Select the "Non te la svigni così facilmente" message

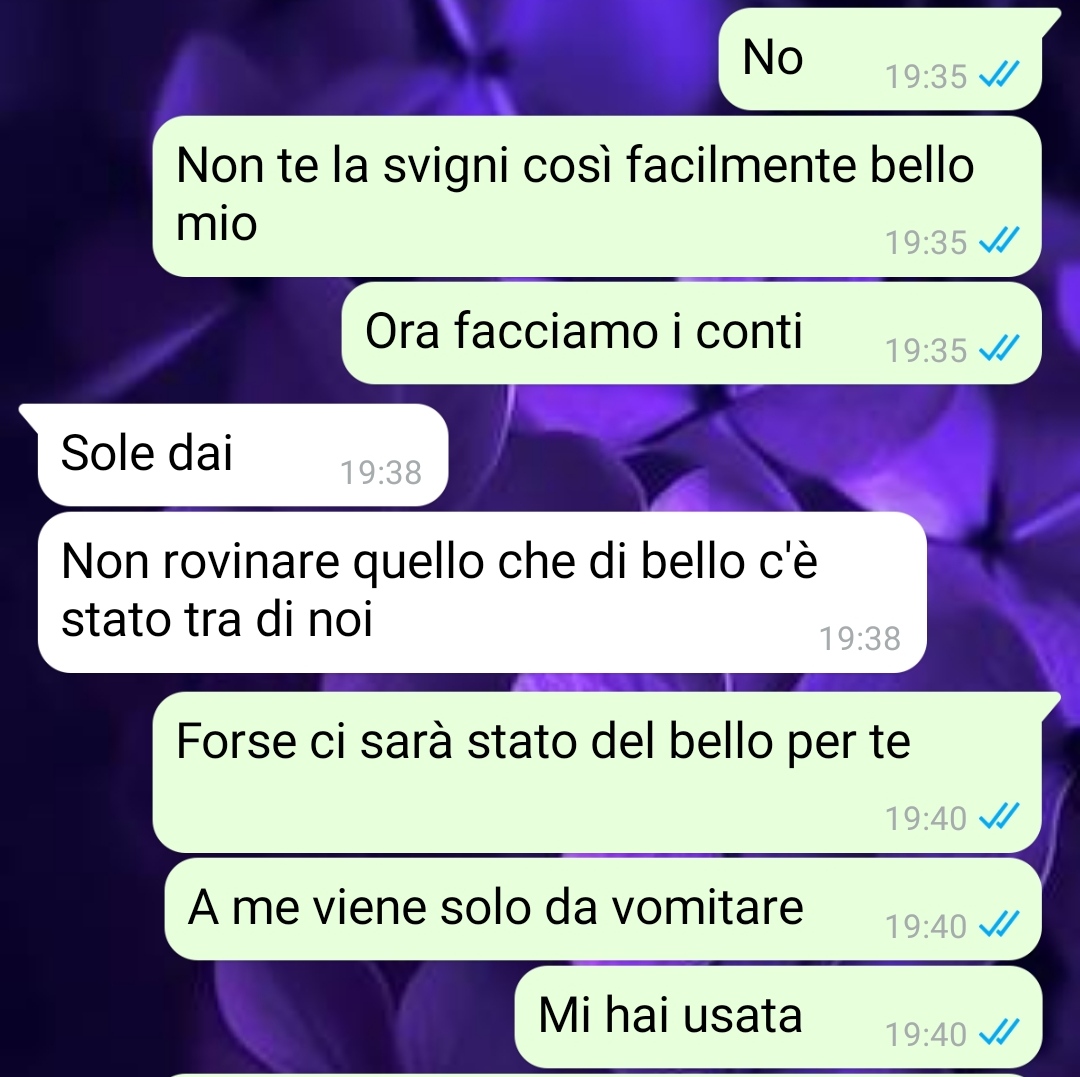pos(596,196)
